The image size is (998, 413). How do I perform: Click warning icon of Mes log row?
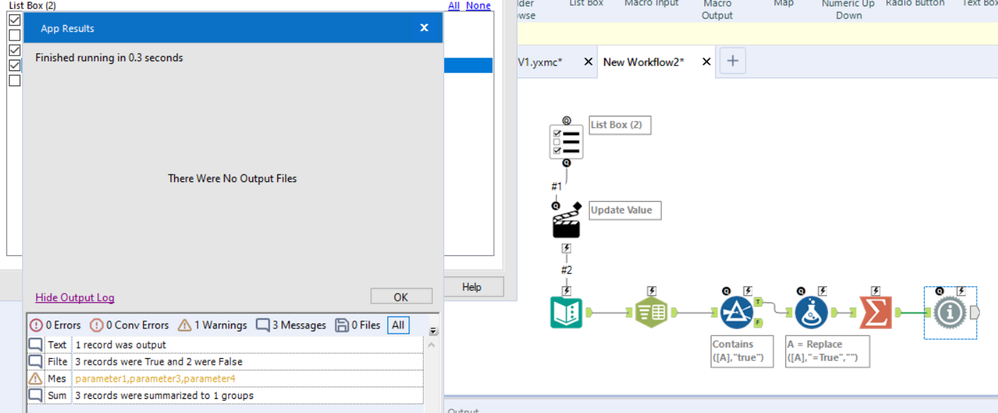point(36,379)
